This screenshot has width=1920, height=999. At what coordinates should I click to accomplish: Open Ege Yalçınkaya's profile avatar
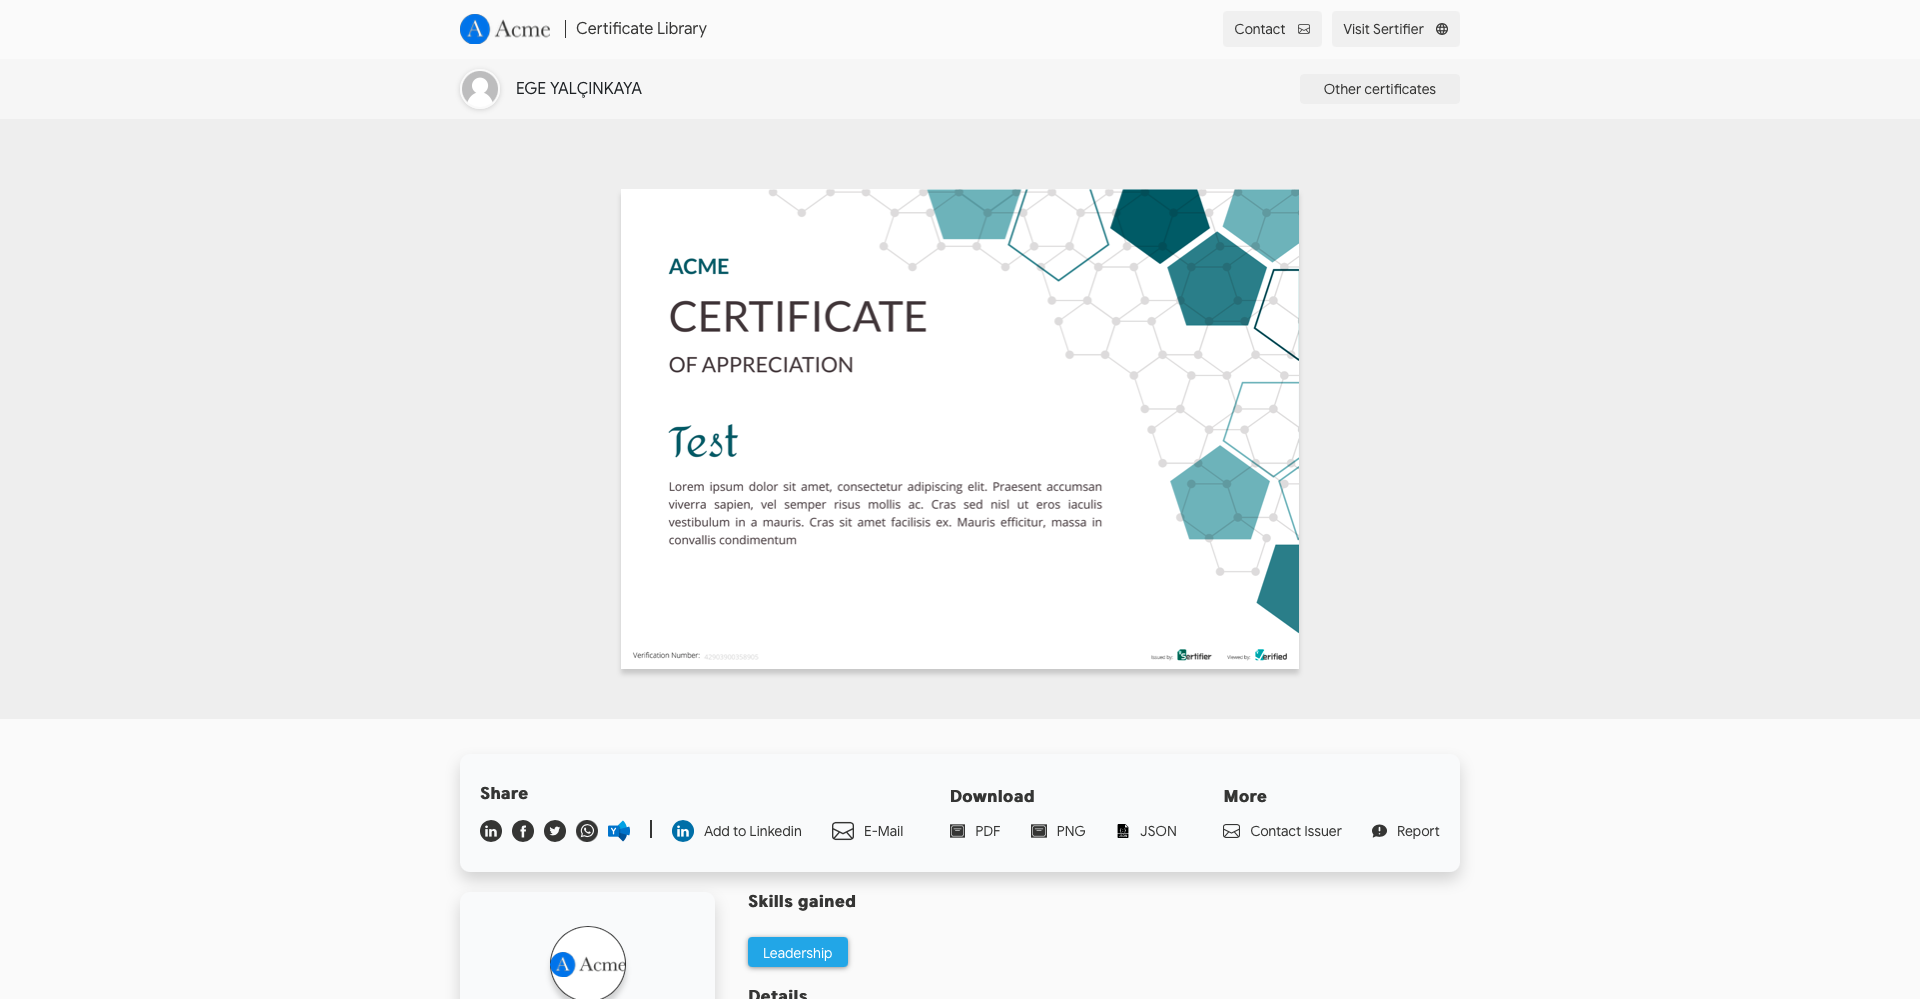click(x=480, y=89)
